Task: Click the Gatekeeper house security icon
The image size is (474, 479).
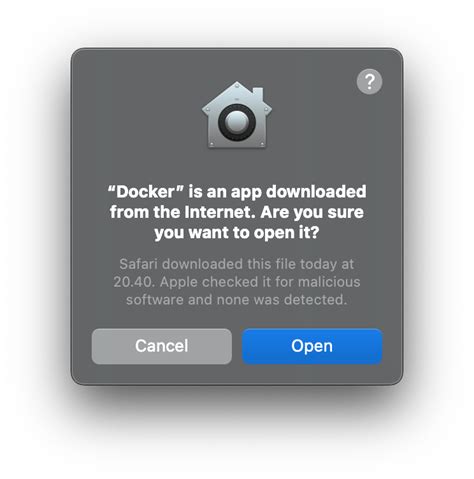Action: point(237,115)
